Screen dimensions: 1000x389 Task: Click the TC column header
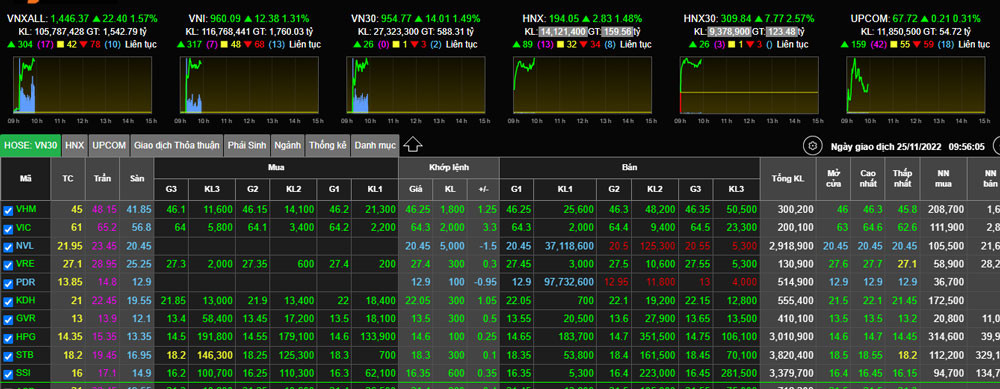click(x=68, y=179)
